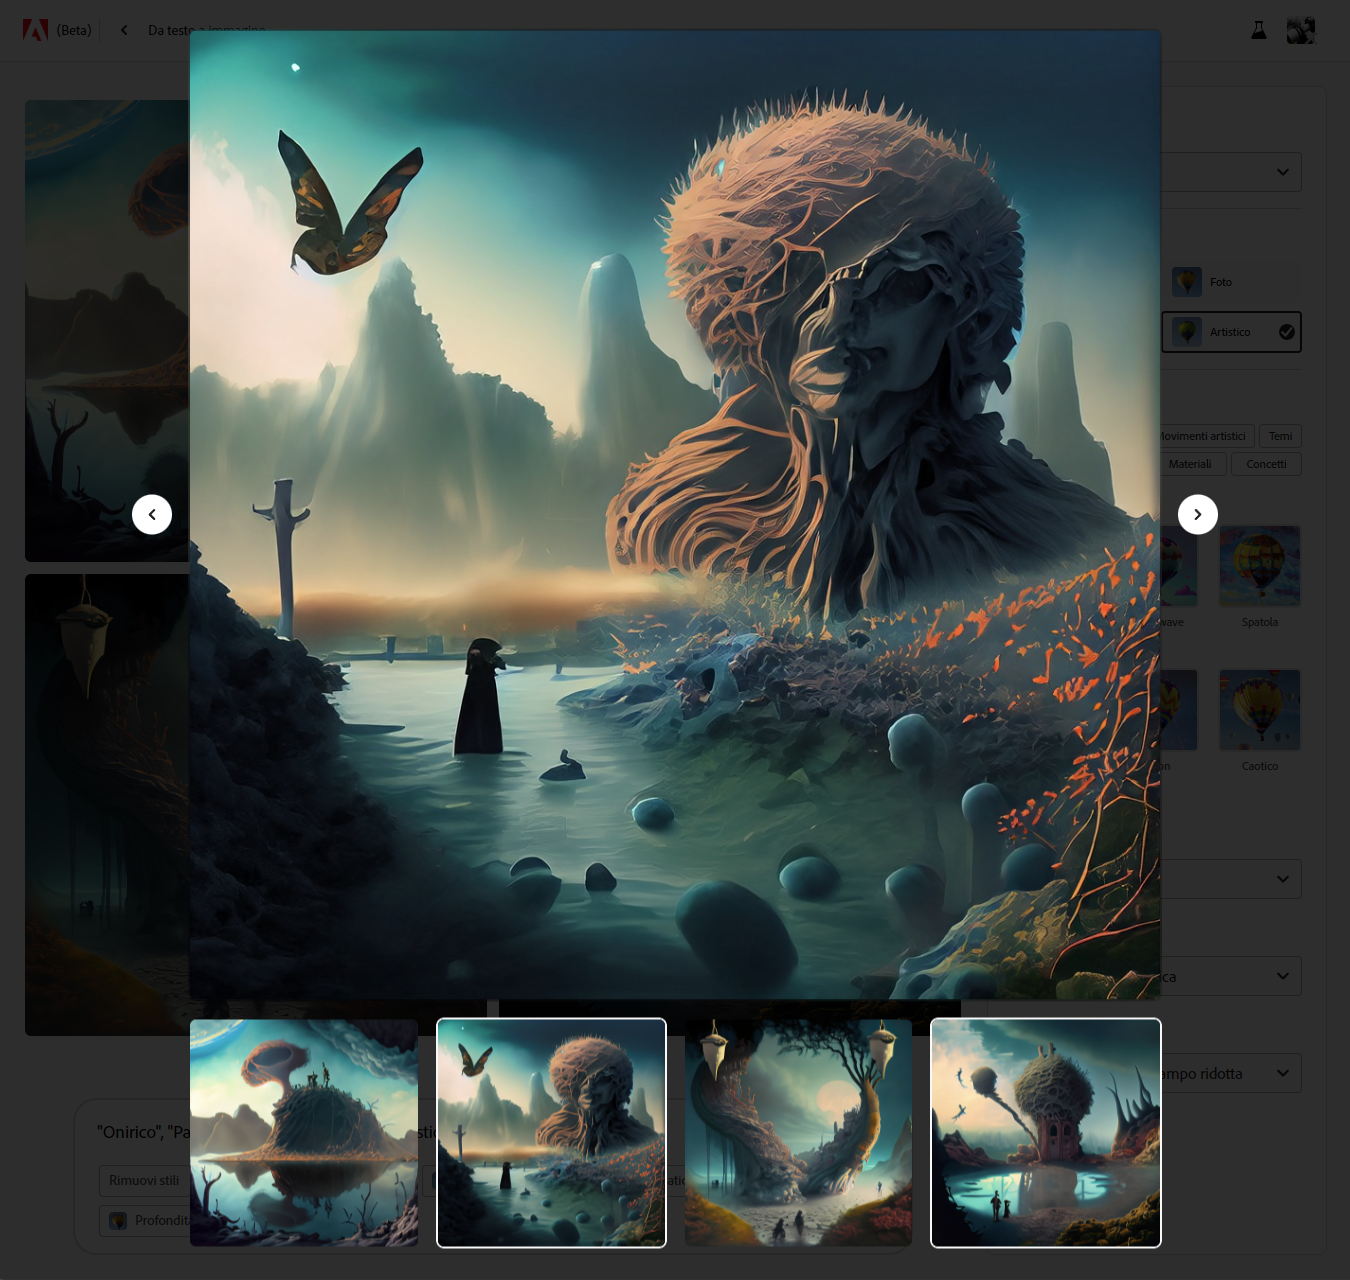
Task: Click the Artistico checkmark indicator
Action: pyautogui.click(x=1287, y=332)
